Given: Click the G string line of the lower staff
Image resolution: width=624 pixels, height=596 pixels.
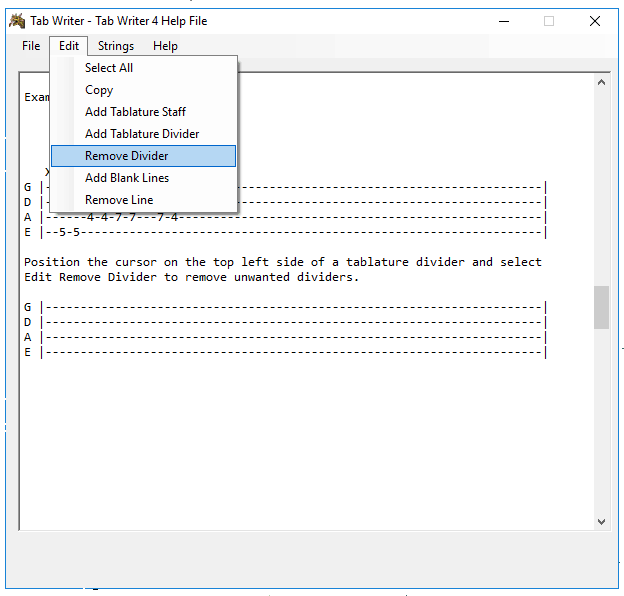Looking at the screenshot, I should [x=285, y=307].
